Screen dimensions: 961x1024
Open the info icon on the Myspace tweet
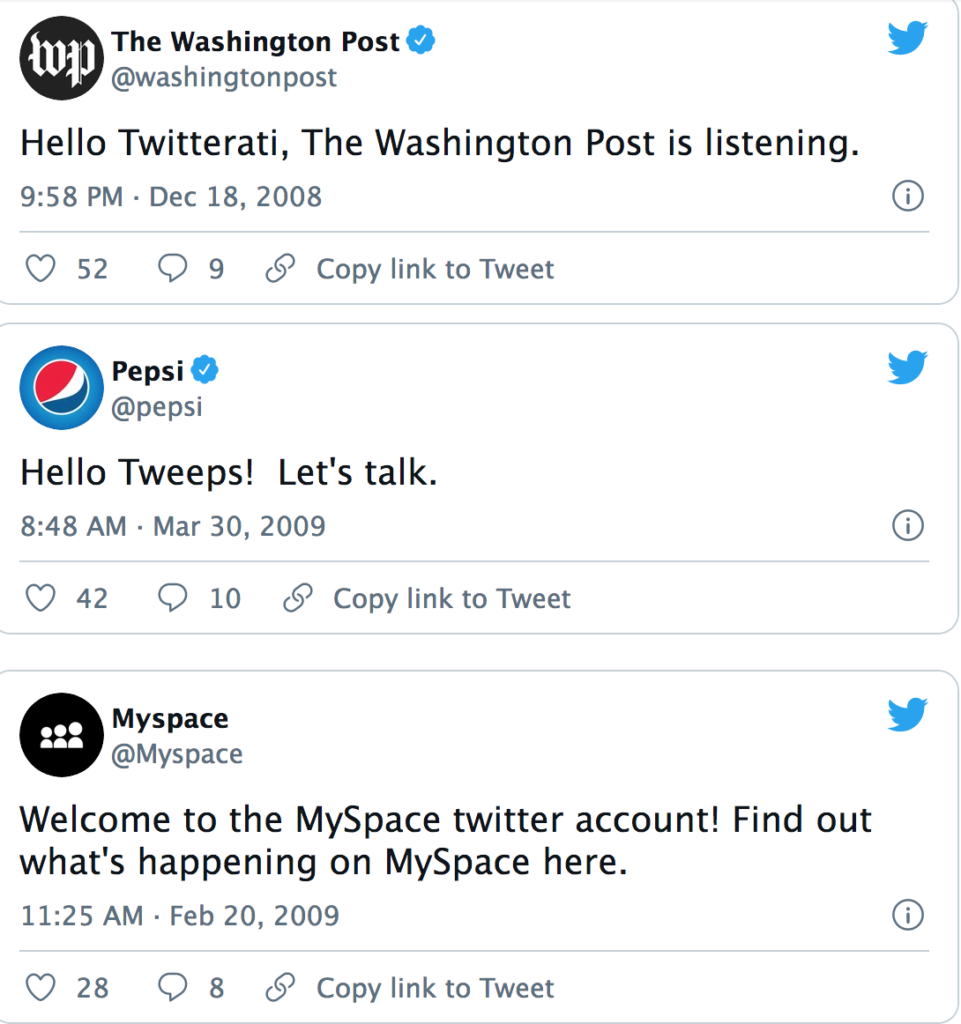[908, 915]
